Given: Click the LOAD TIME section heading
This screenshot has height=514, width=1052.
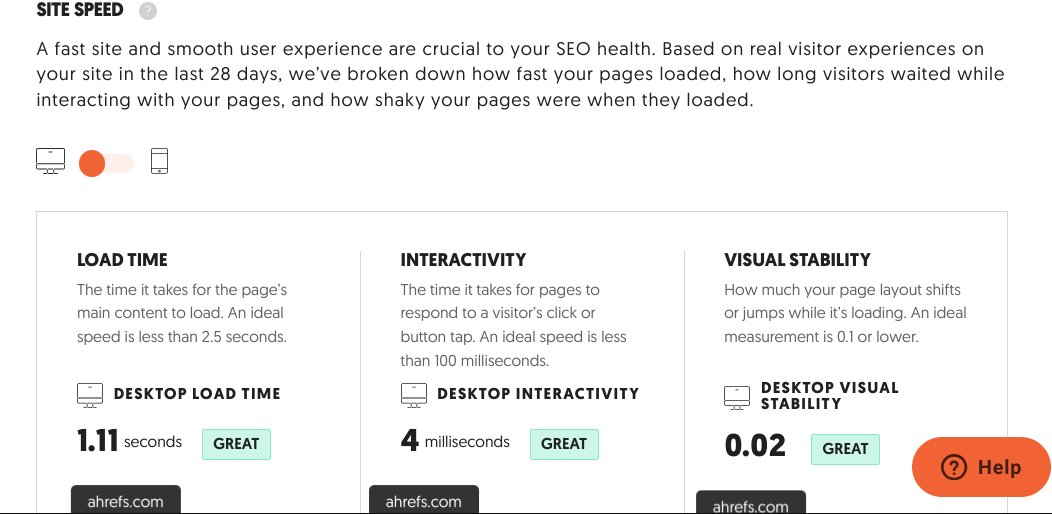Looking at the screenshot, I should (x=122, y=260).
